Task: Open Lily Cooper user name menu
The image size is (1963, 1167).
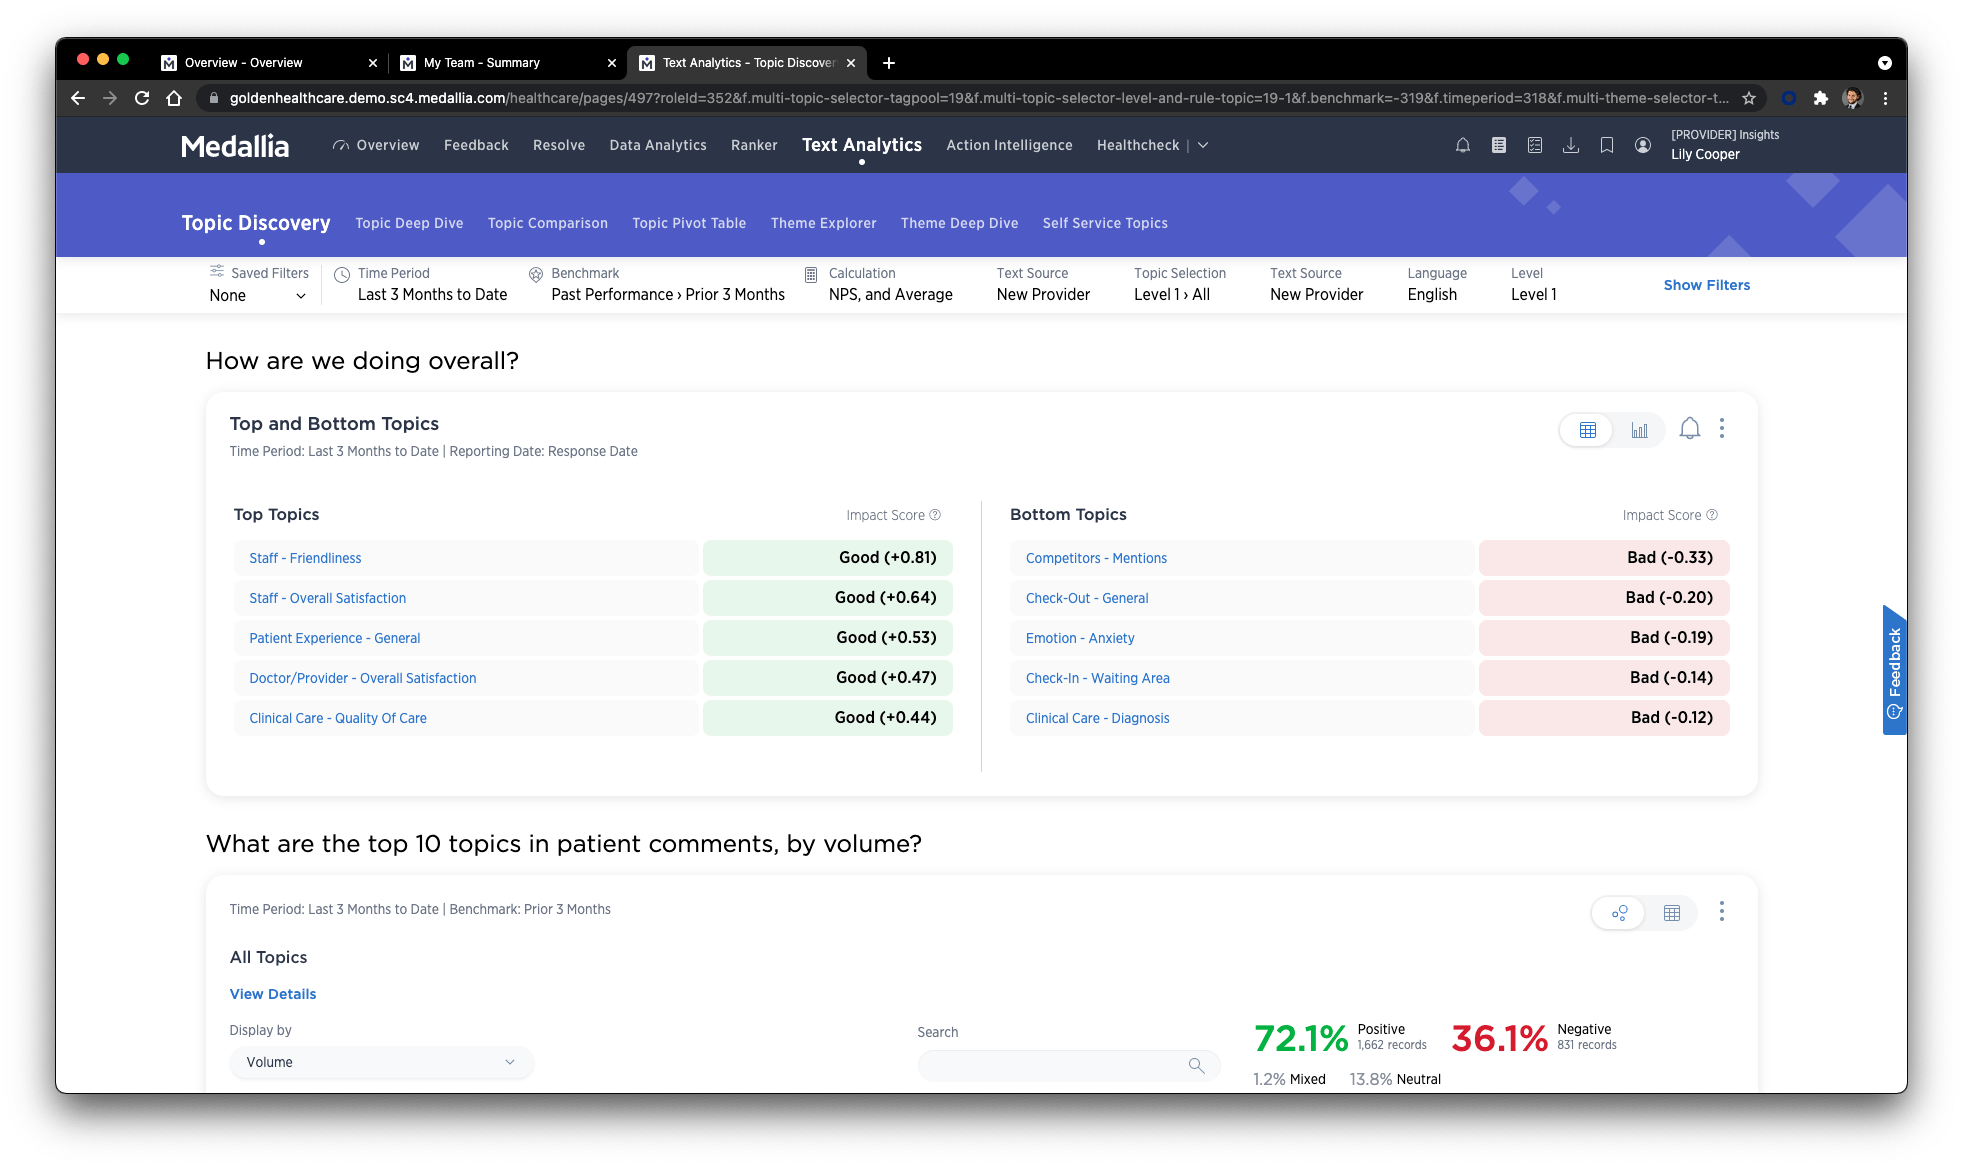Action: point(1705,154)
